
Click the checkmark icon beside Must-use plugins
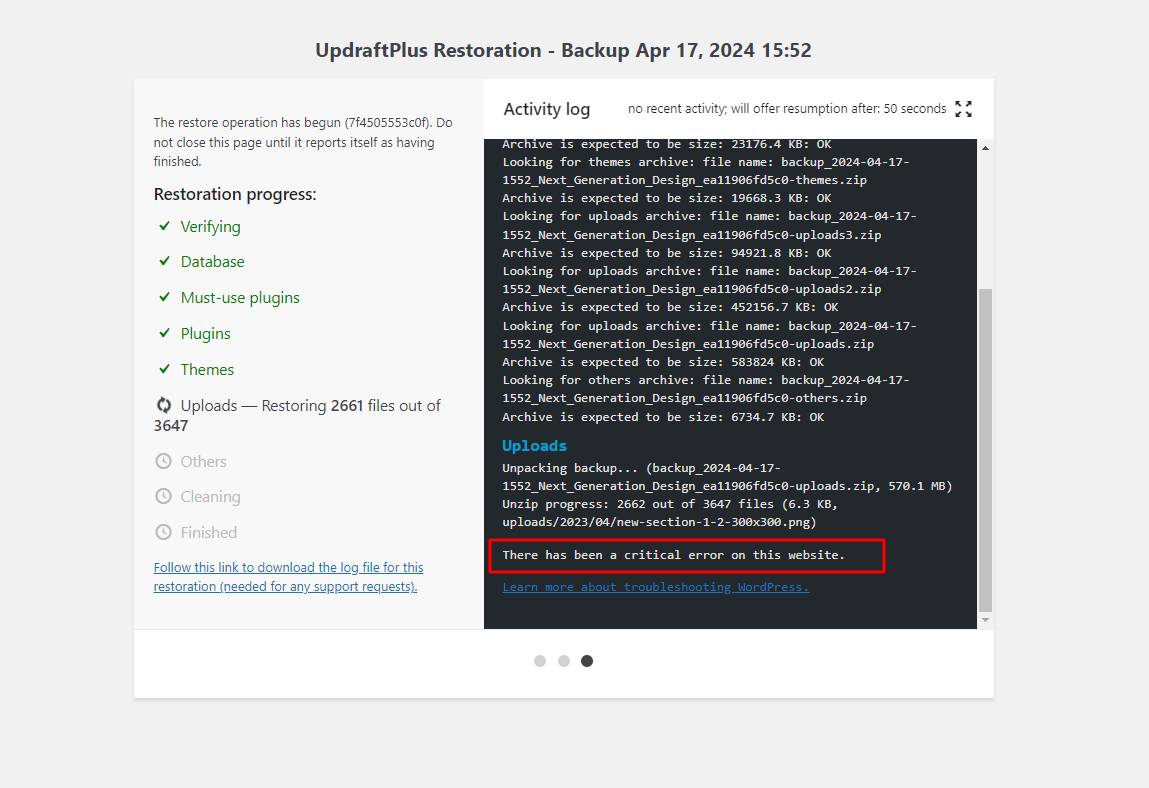pyautogui.click(x=164, y=297)
